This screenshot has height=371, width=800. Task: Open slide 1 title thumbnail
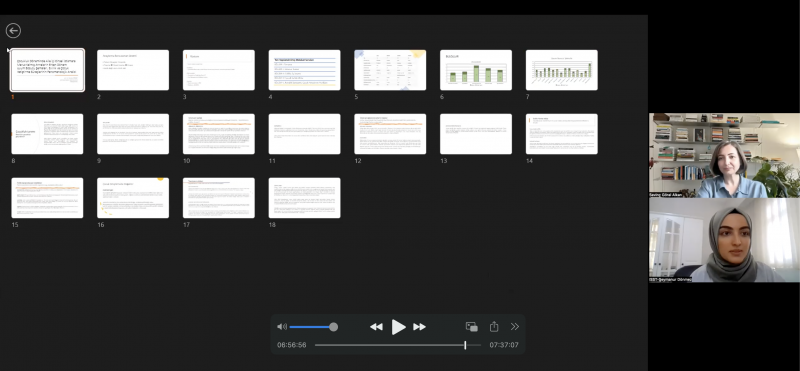click(47, 70)
